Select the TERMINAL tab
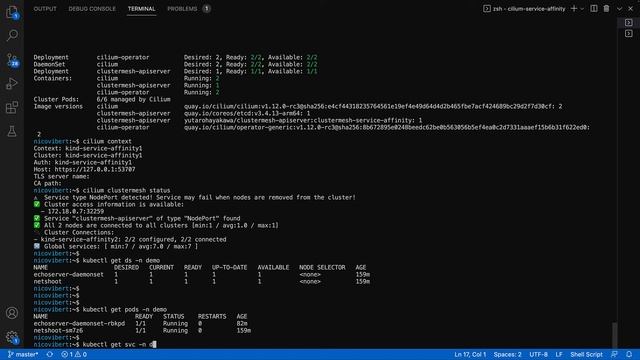This screenshot has height=360, width=640. 141,9
